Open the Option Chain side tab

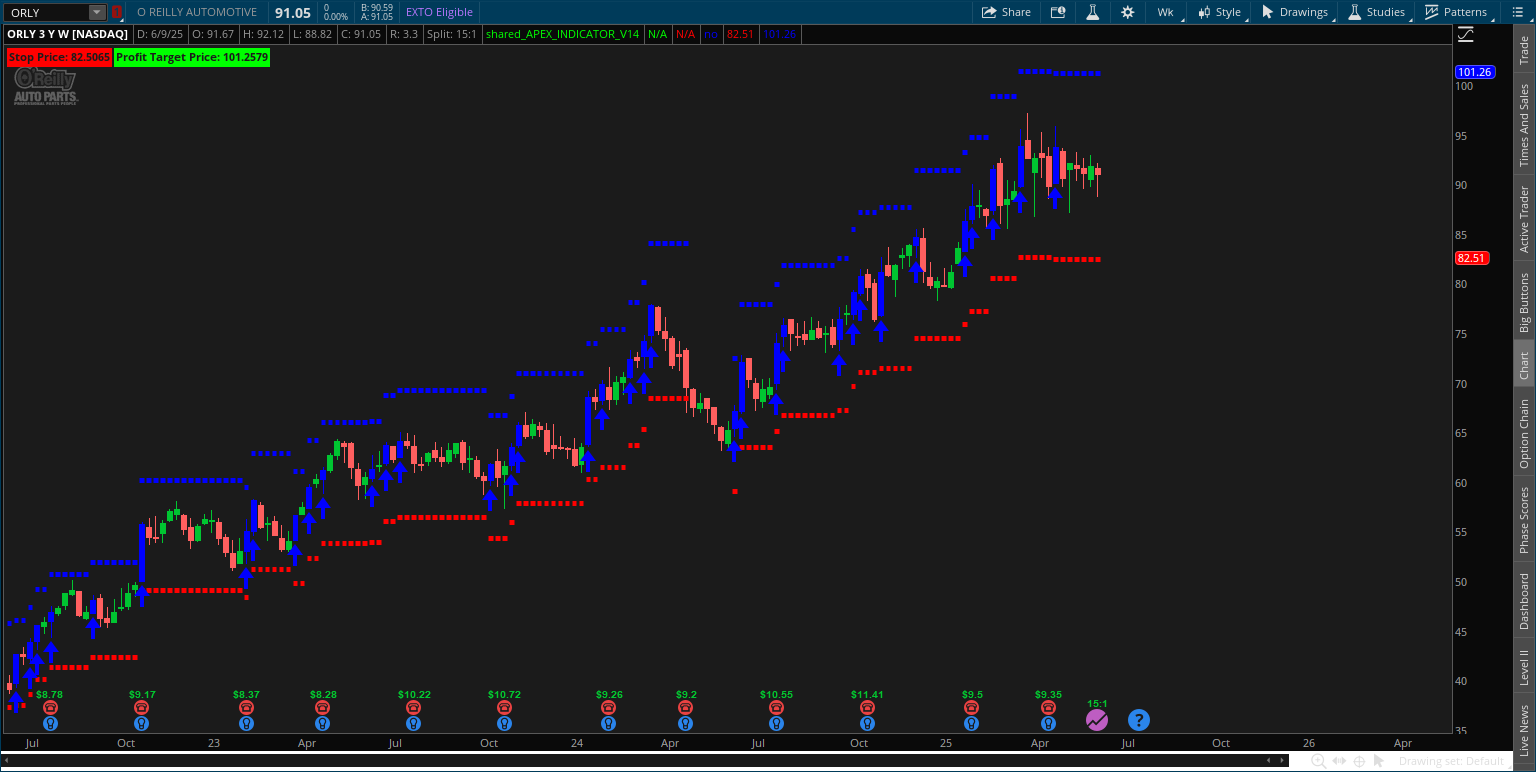click(1524, 433)
